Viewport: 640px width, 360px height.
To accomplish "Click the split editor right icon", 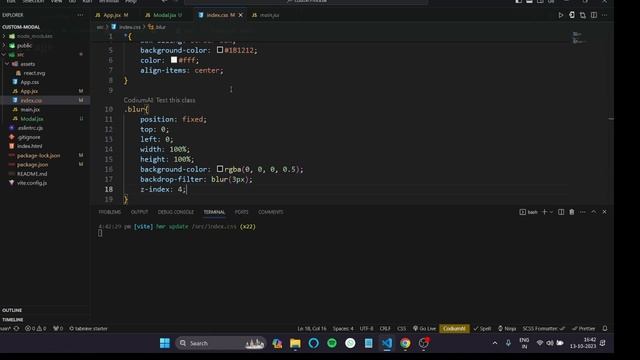I will click(x=594, y=15).
